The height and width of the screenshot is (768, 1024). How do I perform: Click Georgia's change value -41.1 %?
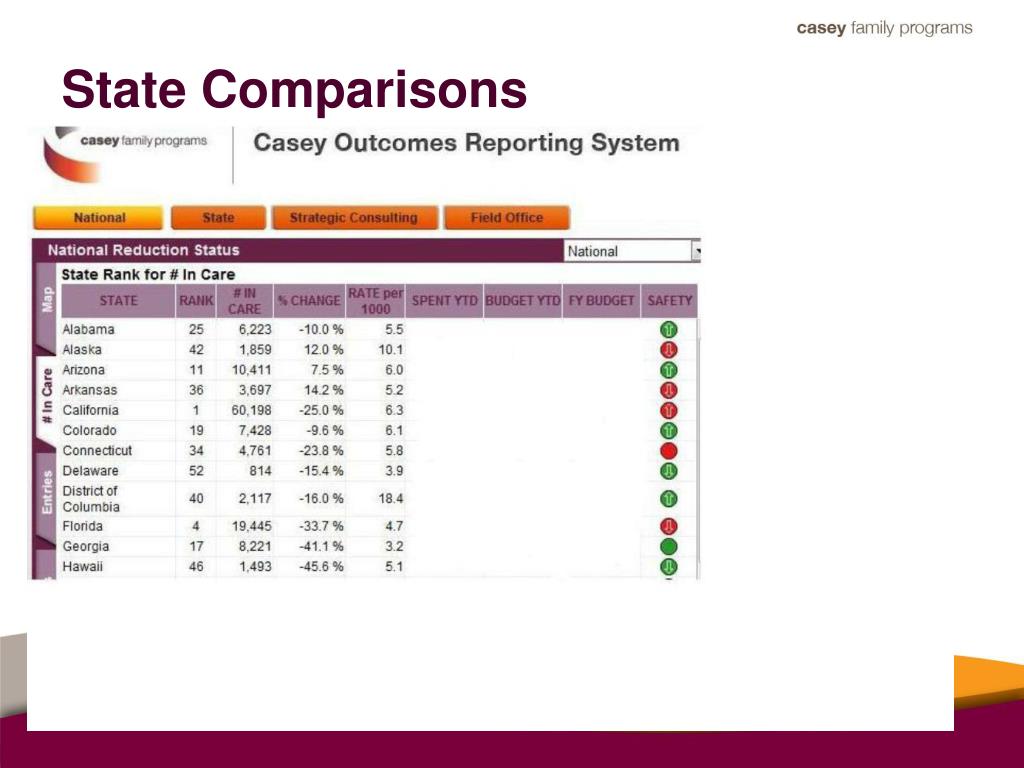tap(321, 546)
